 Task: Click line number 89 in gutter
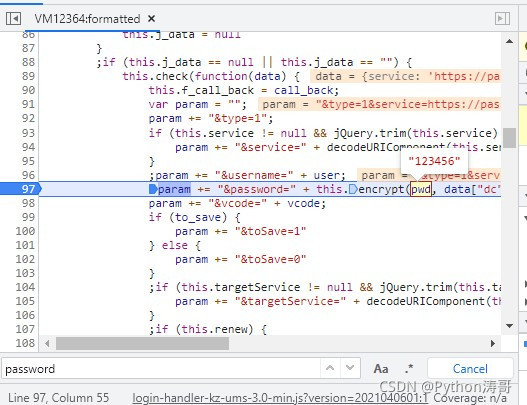[x=28, y=76]
